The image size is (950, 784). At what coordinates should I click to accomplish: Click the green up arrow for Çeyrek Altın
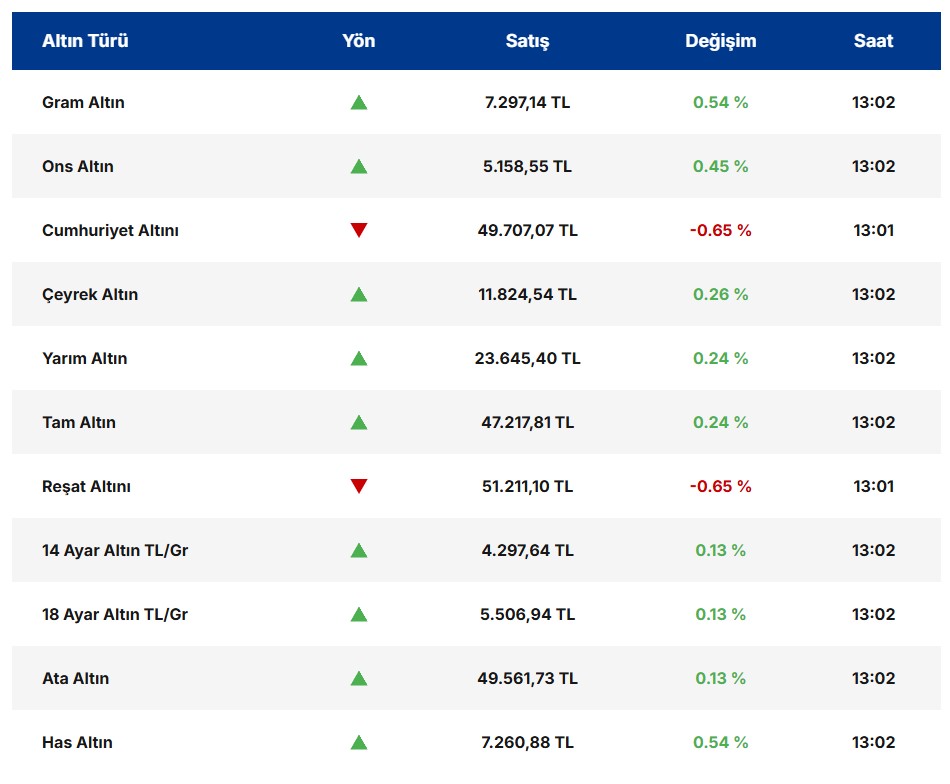tap(359, 294)
